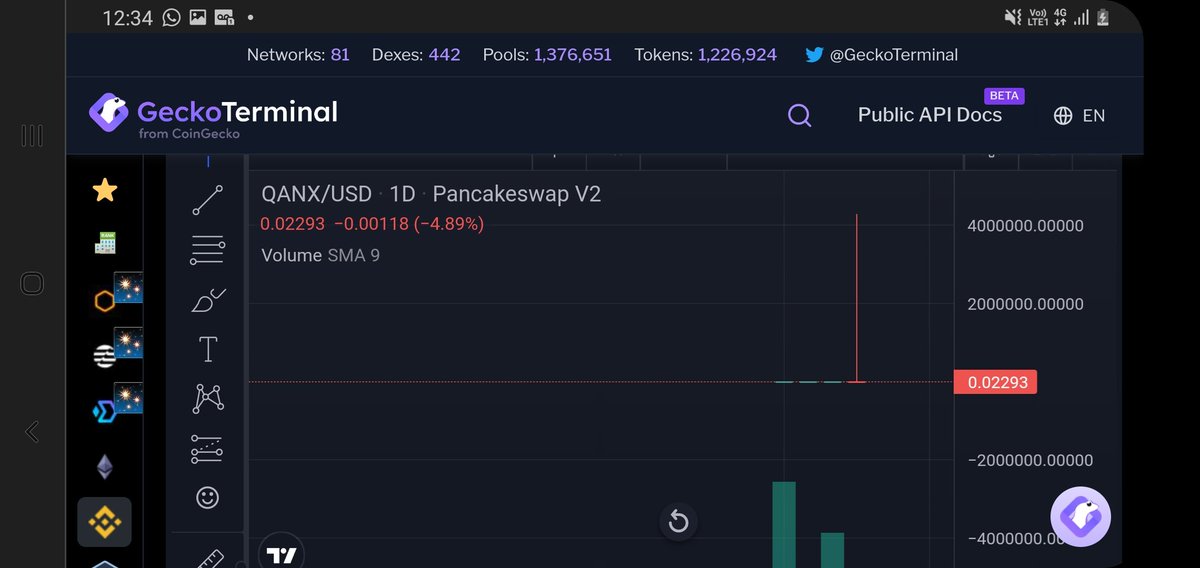
Task: Select the bank building icon in the sidebar
Action: (x=104, y=243)
